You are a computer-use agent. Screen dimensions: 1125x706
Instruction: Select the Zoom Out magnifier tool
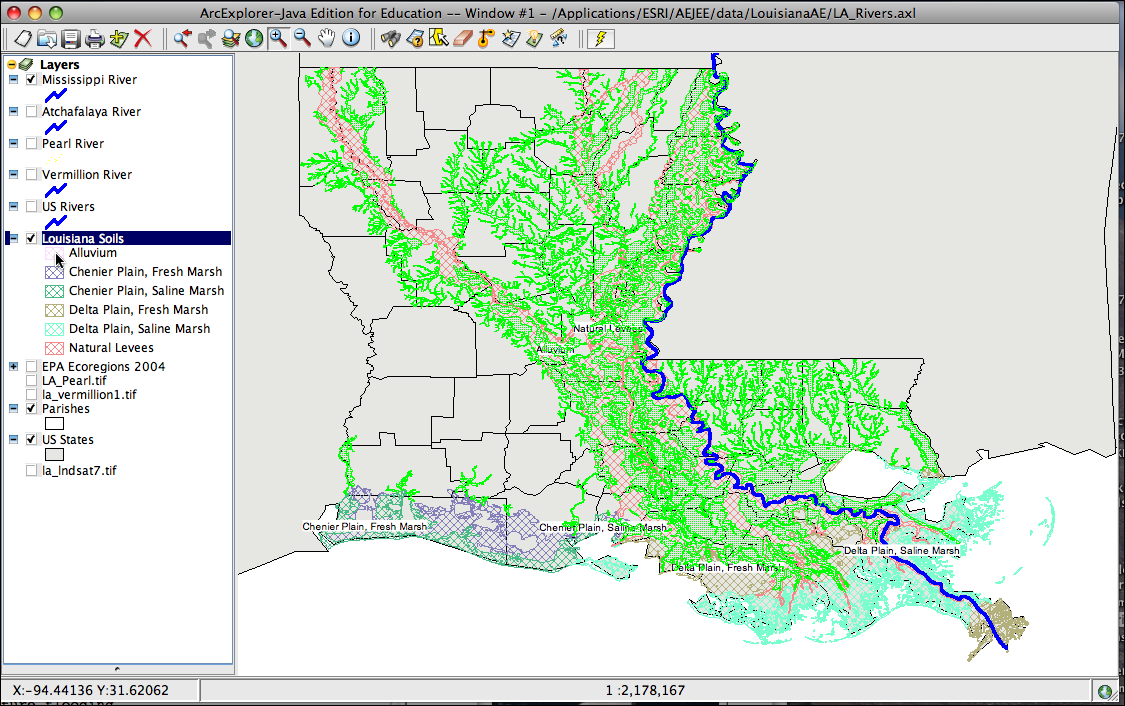click(302, 38)
